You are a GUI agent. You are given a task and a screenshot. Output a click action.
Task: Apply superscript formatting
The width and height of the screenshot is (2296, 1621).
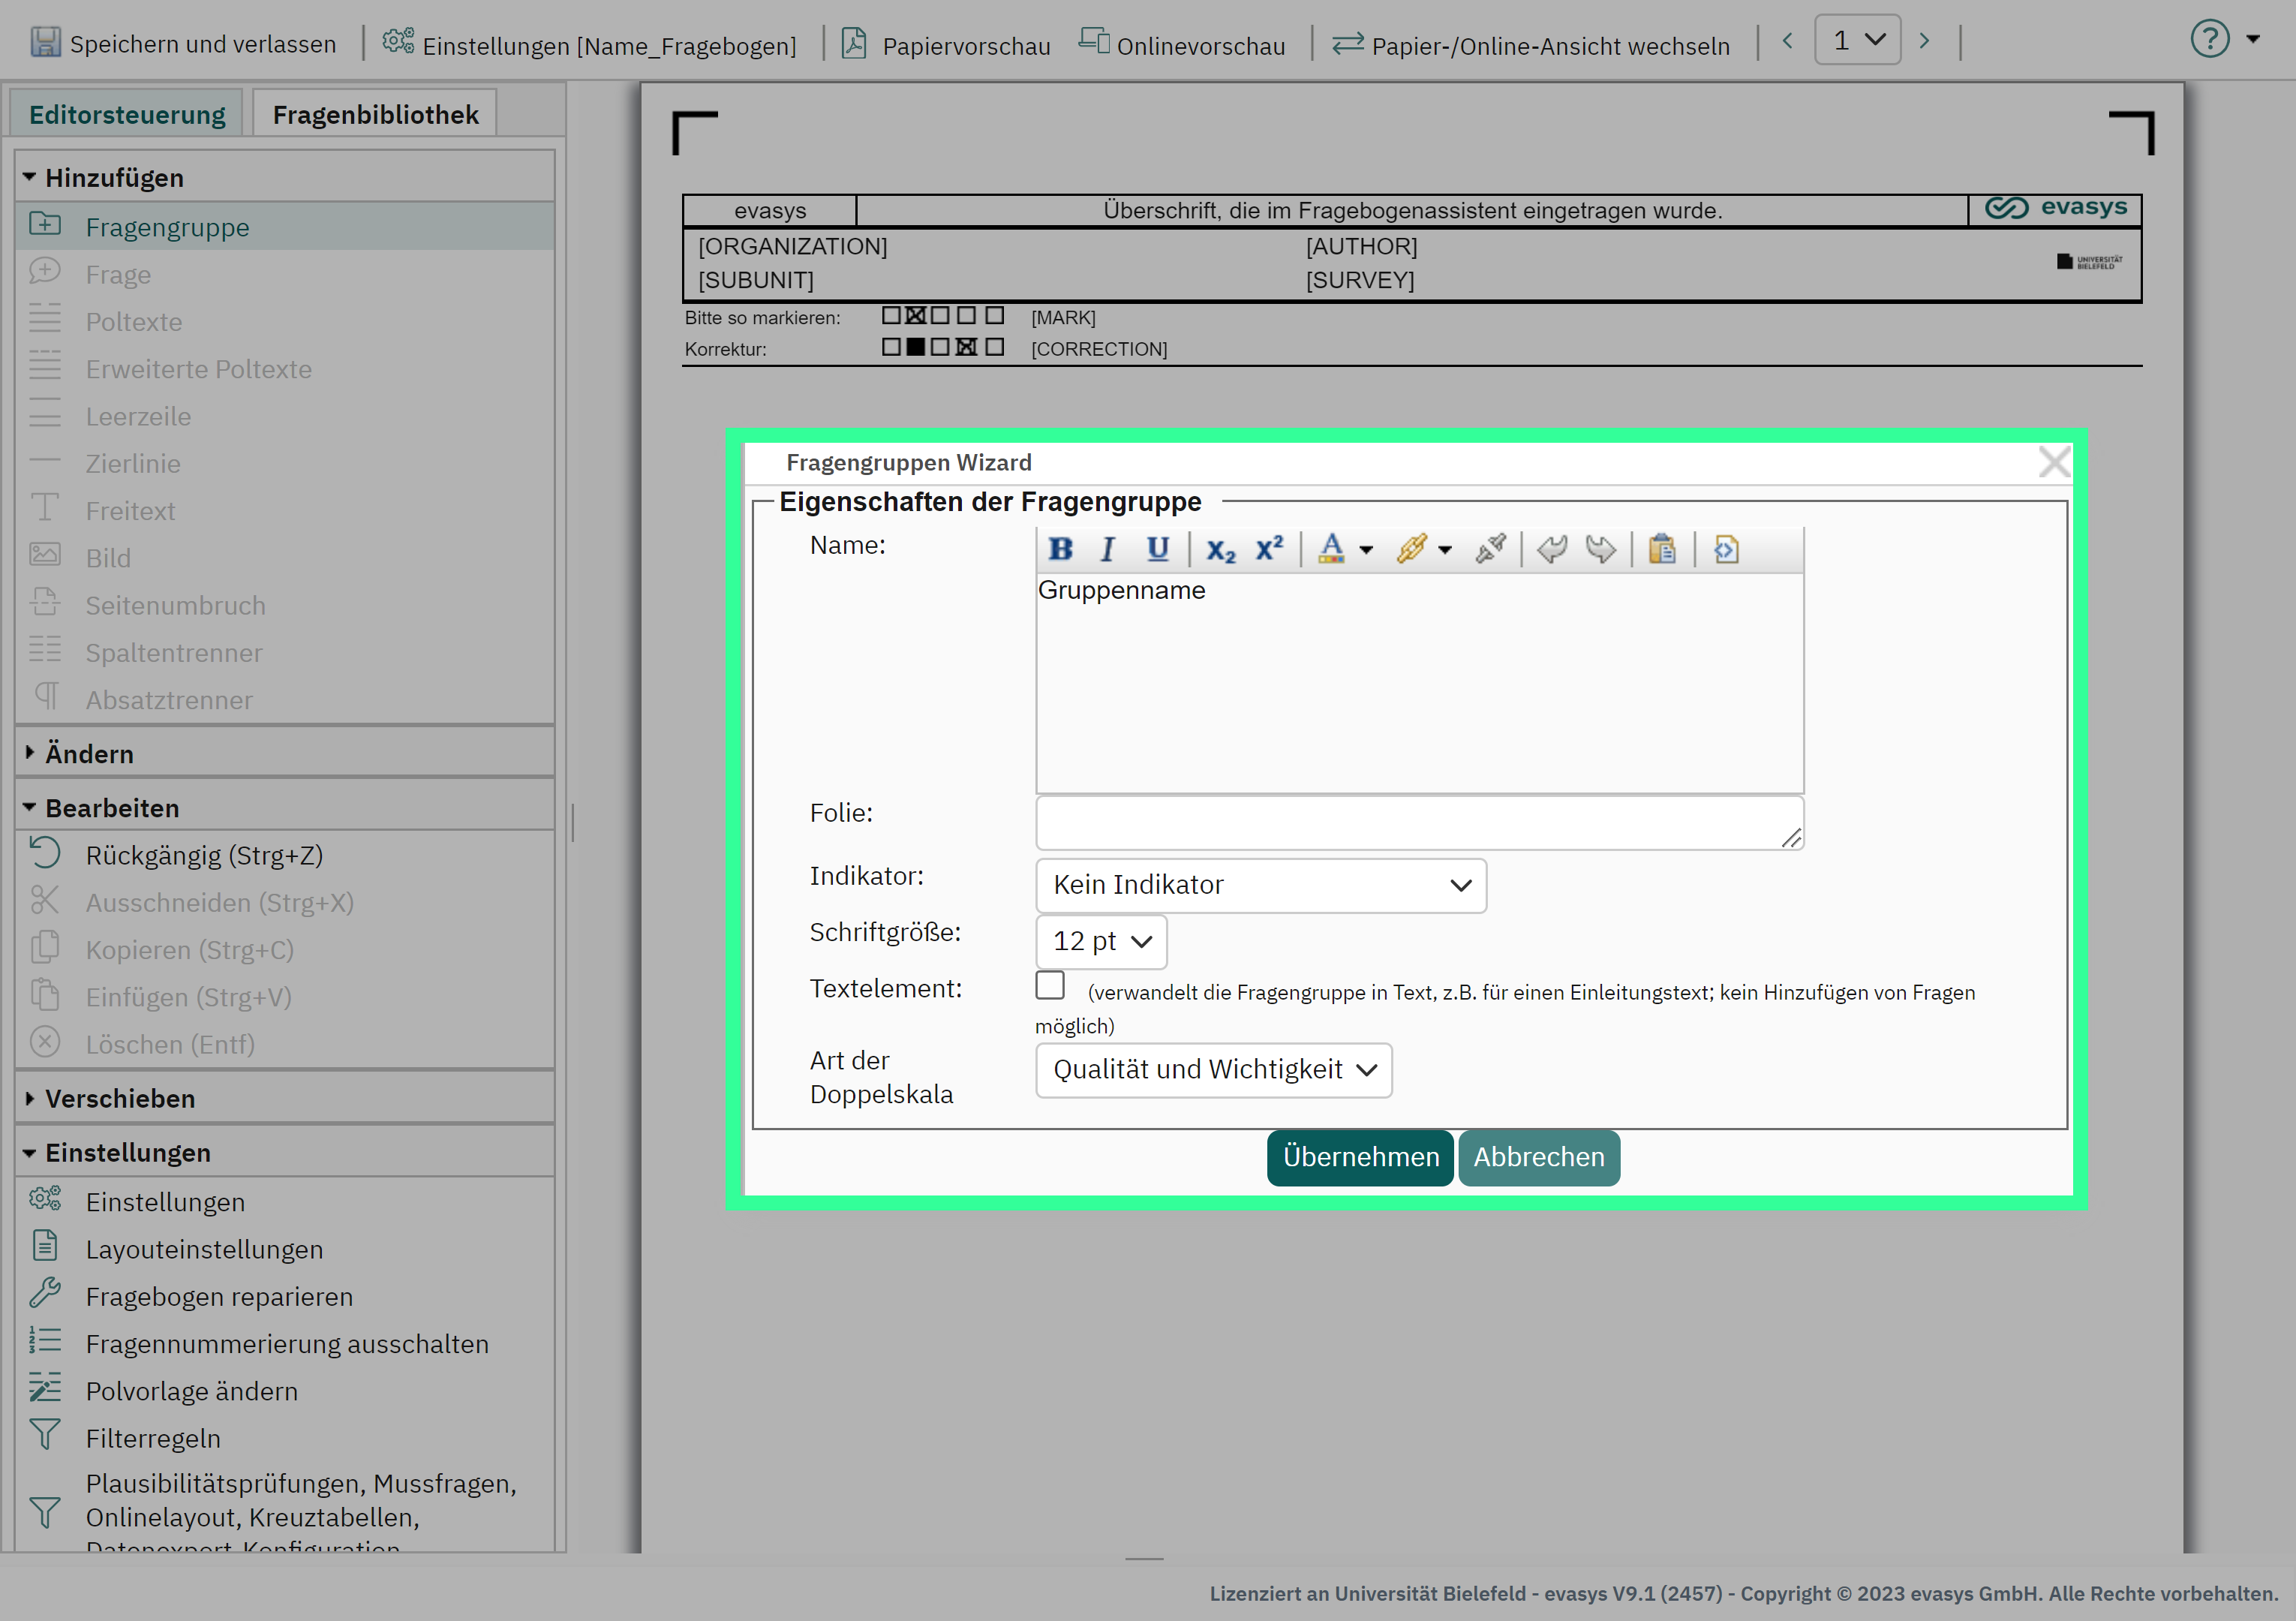coord(1269,549)
